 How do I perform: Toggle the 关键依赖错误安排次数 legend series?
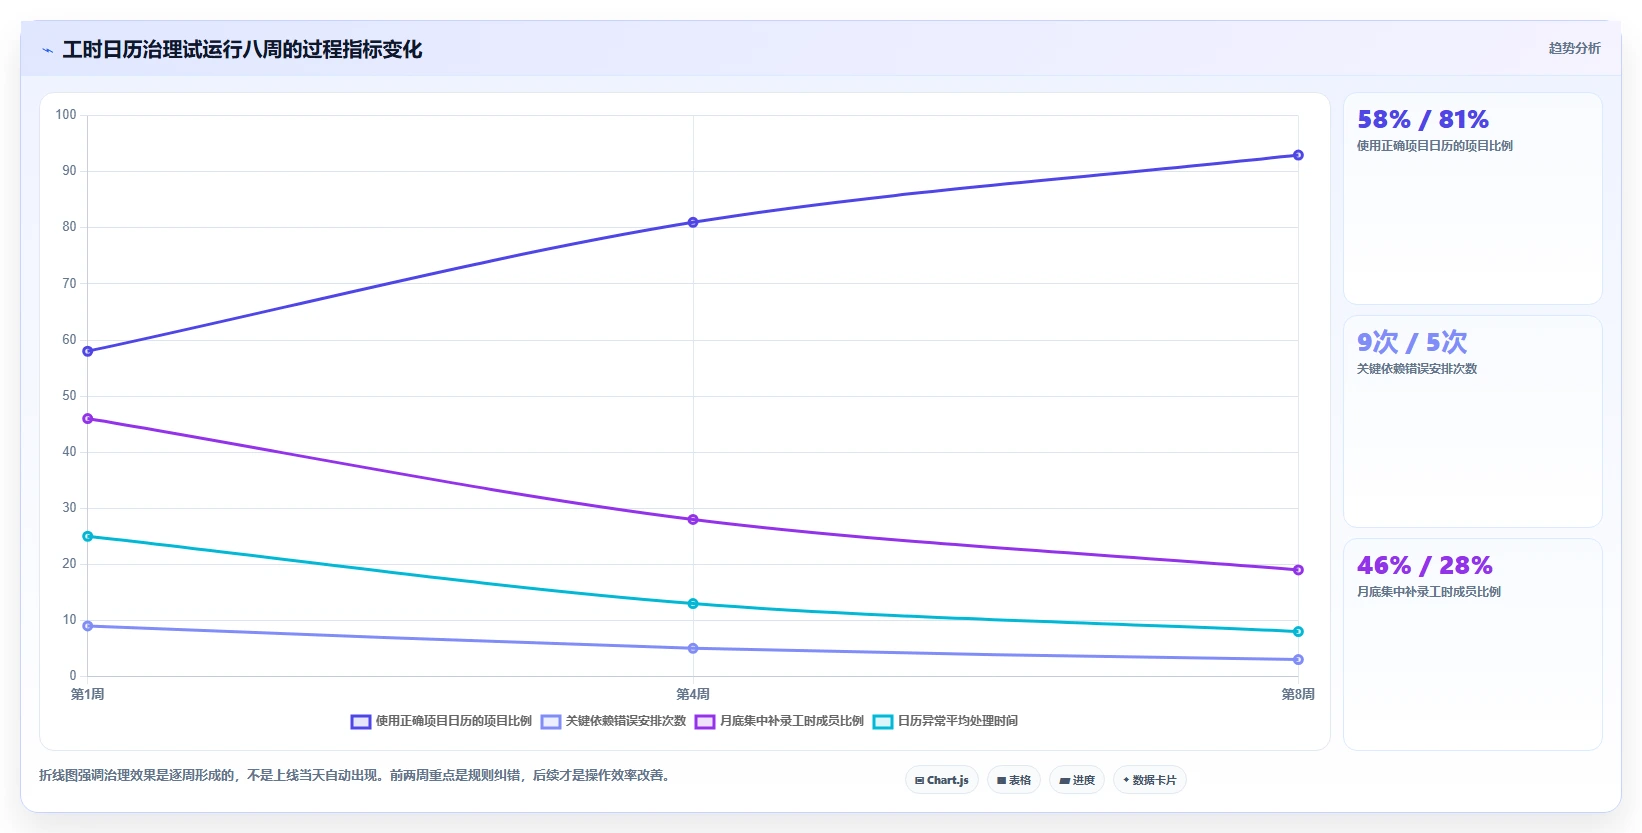pyautogui.click(x=613, y=721)
